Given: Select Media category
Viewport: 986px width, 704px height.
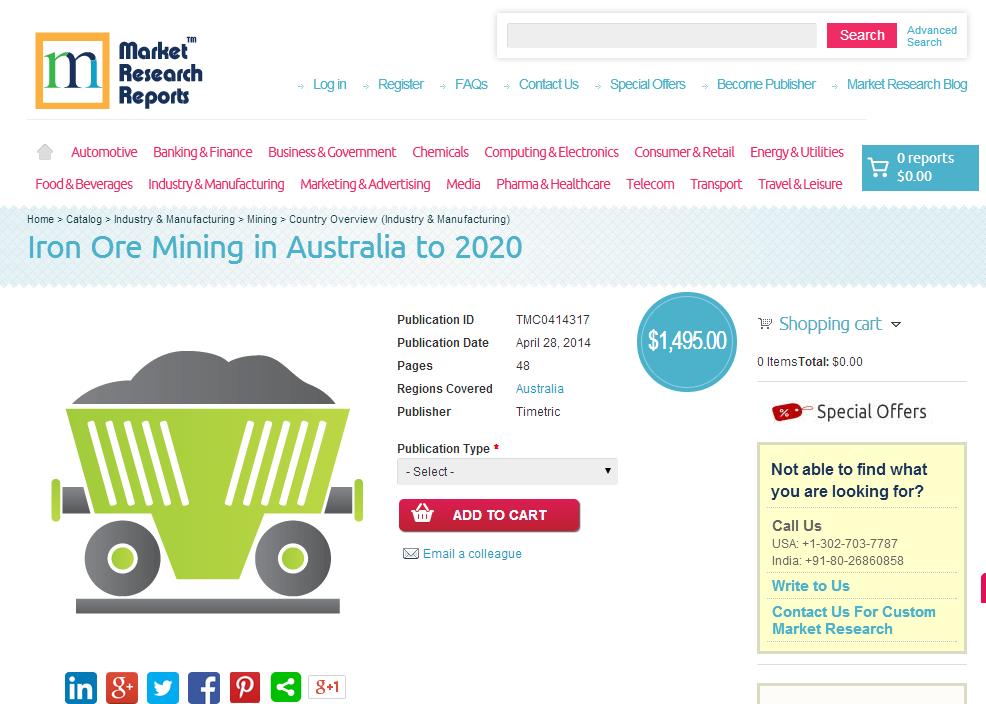Looking at the screenshot, I should [x=463, y=184].
